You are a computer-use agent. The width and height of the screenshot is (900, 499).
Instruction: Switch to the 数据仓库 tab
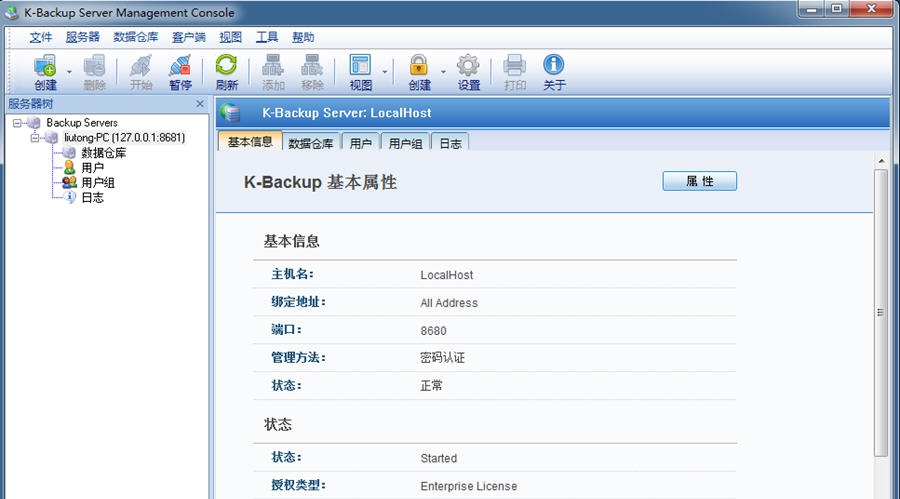(x=311, y=143)
